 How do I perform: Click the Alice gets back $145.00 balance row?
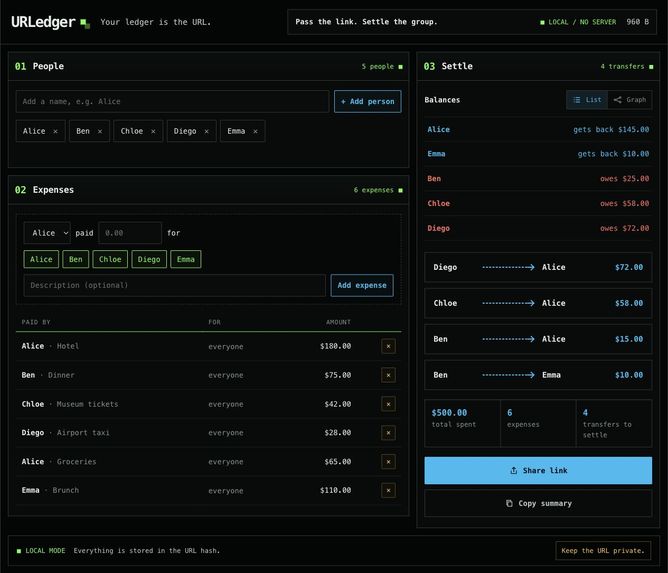click(538, 130)
